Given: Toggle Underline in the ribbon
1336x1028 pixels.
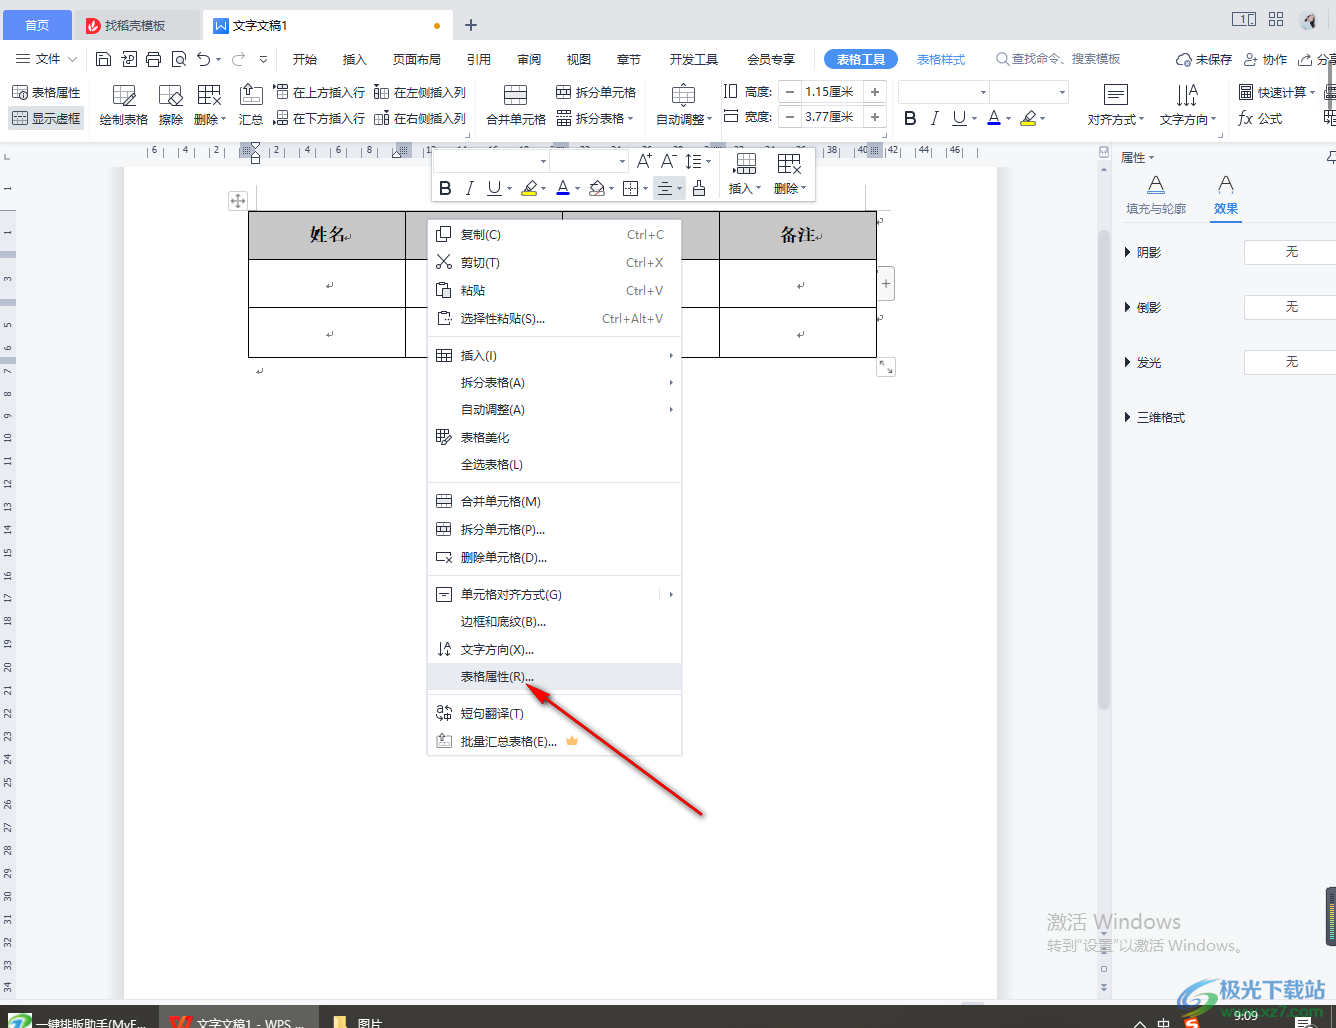Looking at the screenshot, I should coord(959,118).
